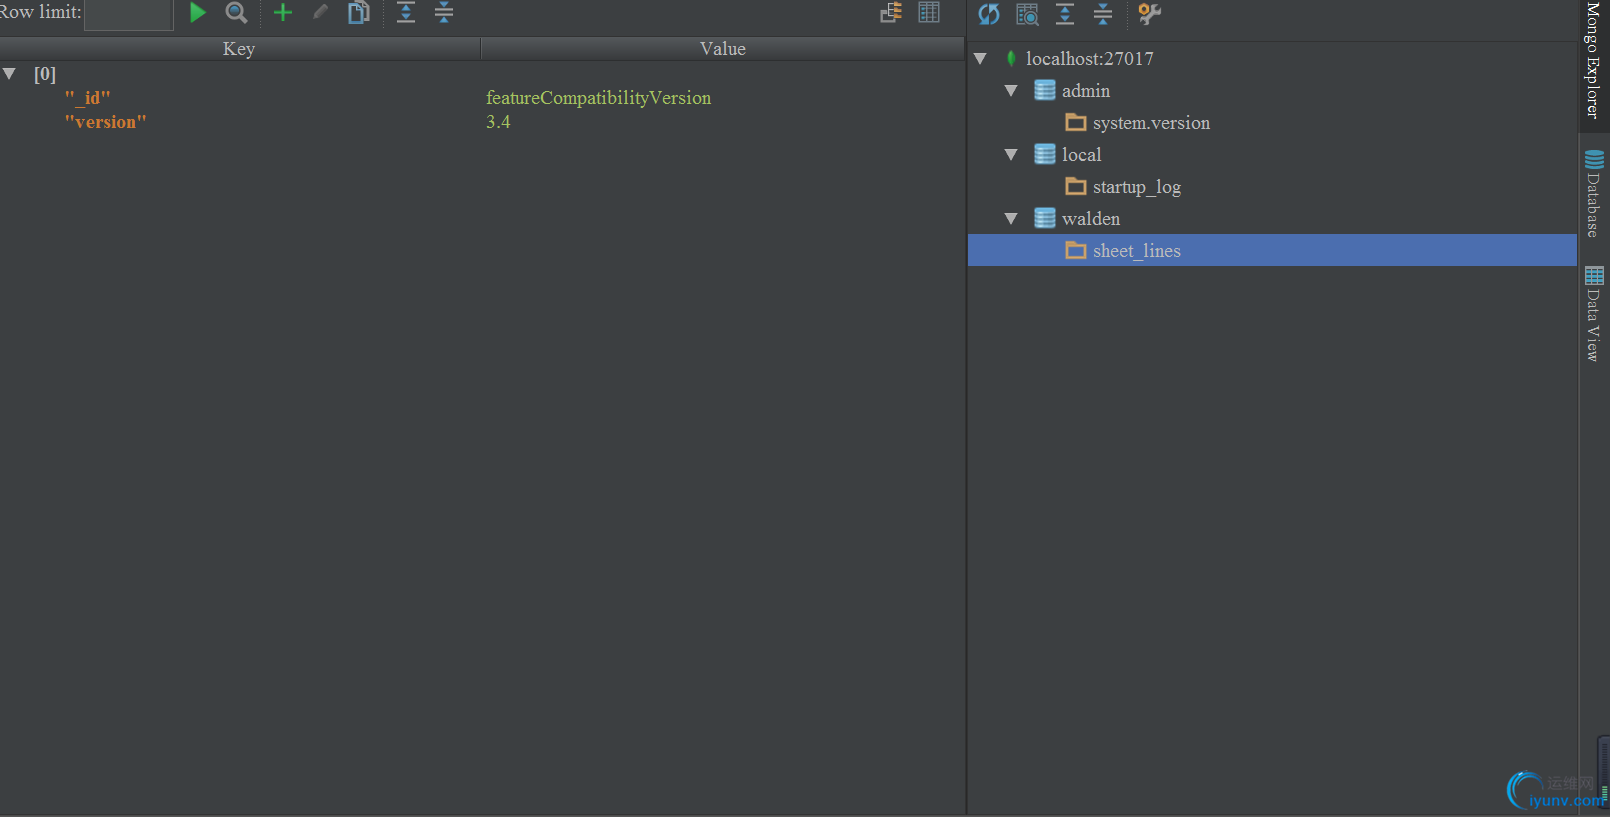Viewport: 1610px width, 817px height.
Task: Expand all rows in results toolbar
Action: tap(406, 13)
